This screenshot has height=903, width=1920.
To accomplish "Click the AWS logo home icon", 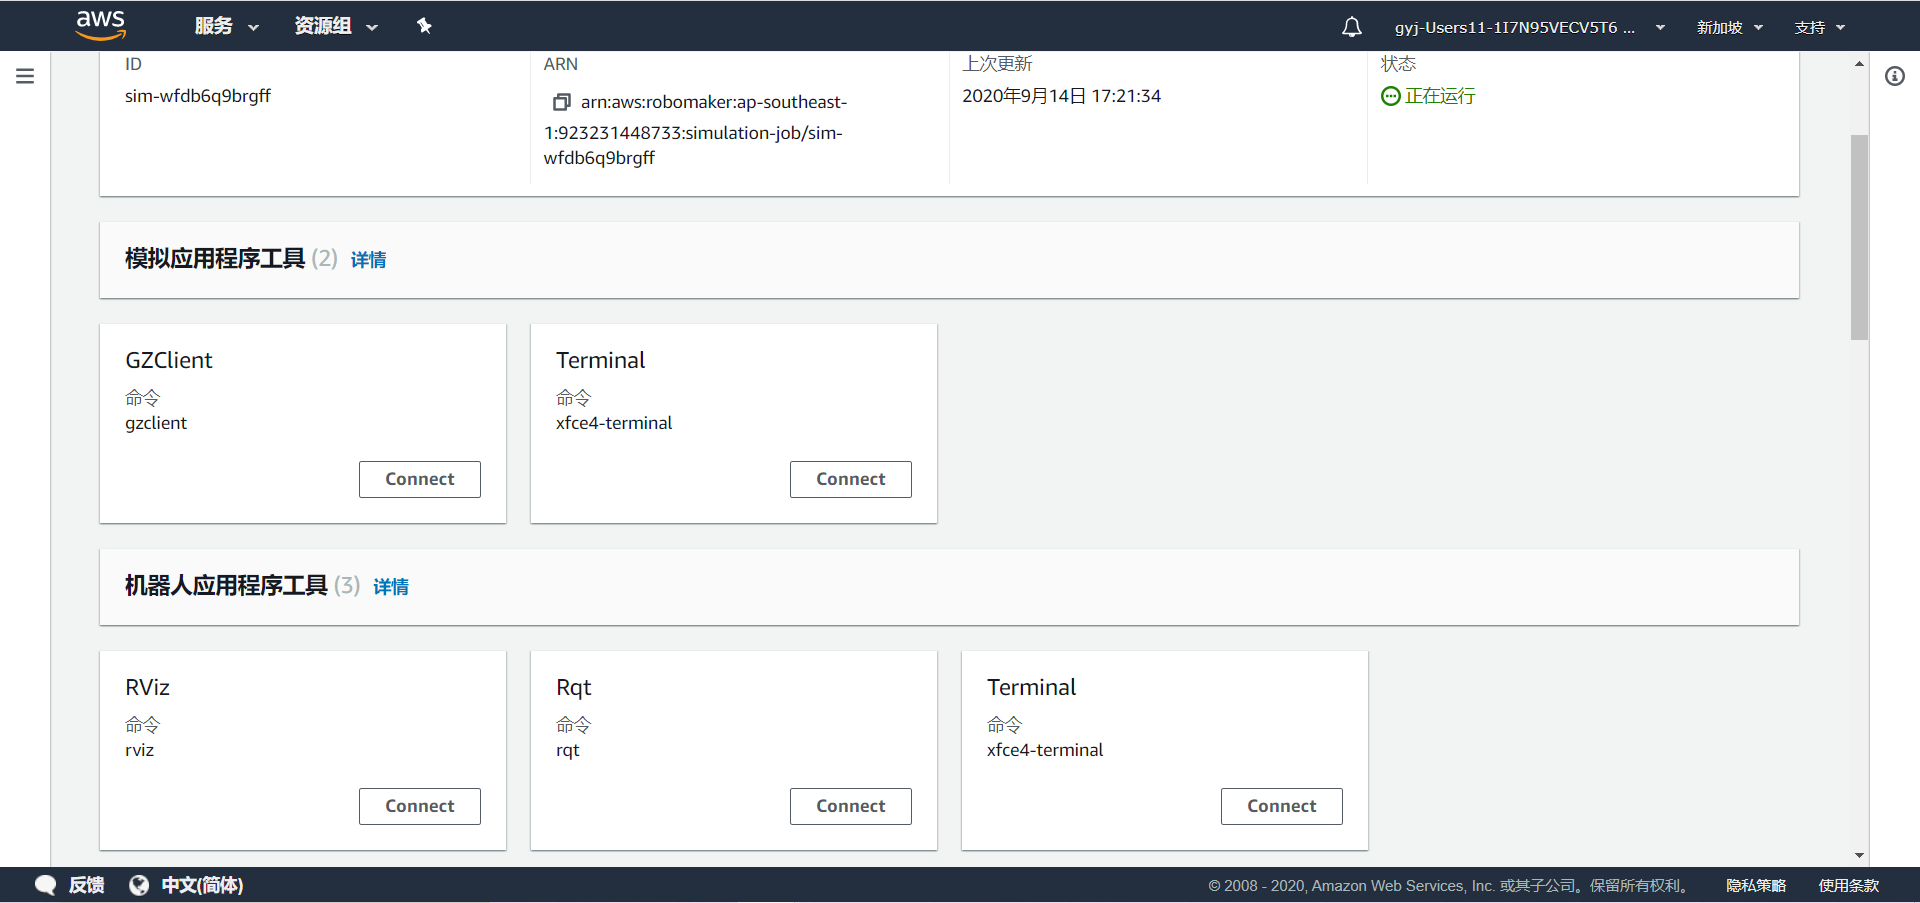I will 101,25.
